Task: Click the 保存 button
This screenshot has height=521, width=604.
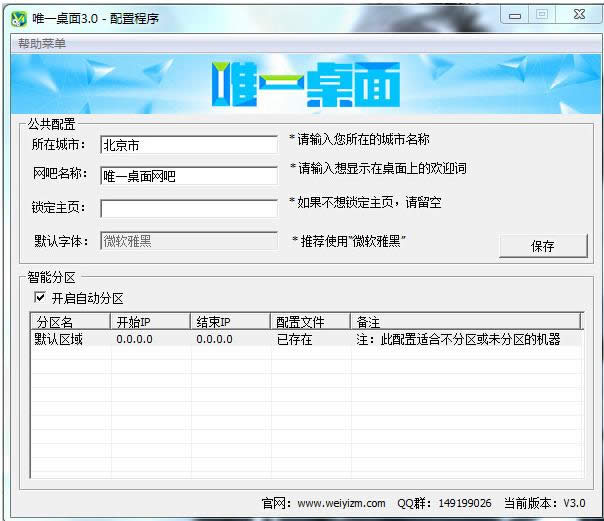Action: (x=543, y=246)
